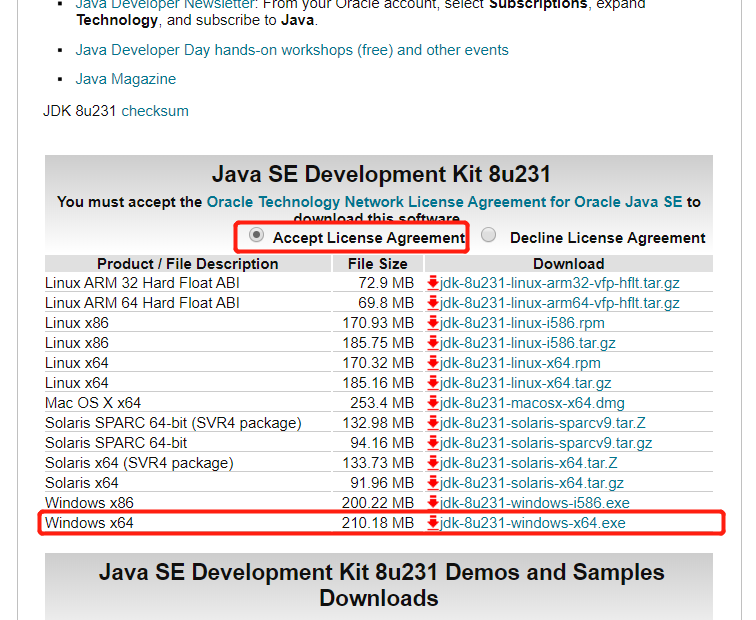This screenshot has width=756, height=620.
Task: Click the 200.22 MB file size cell
Action: [x=378, y=503]
